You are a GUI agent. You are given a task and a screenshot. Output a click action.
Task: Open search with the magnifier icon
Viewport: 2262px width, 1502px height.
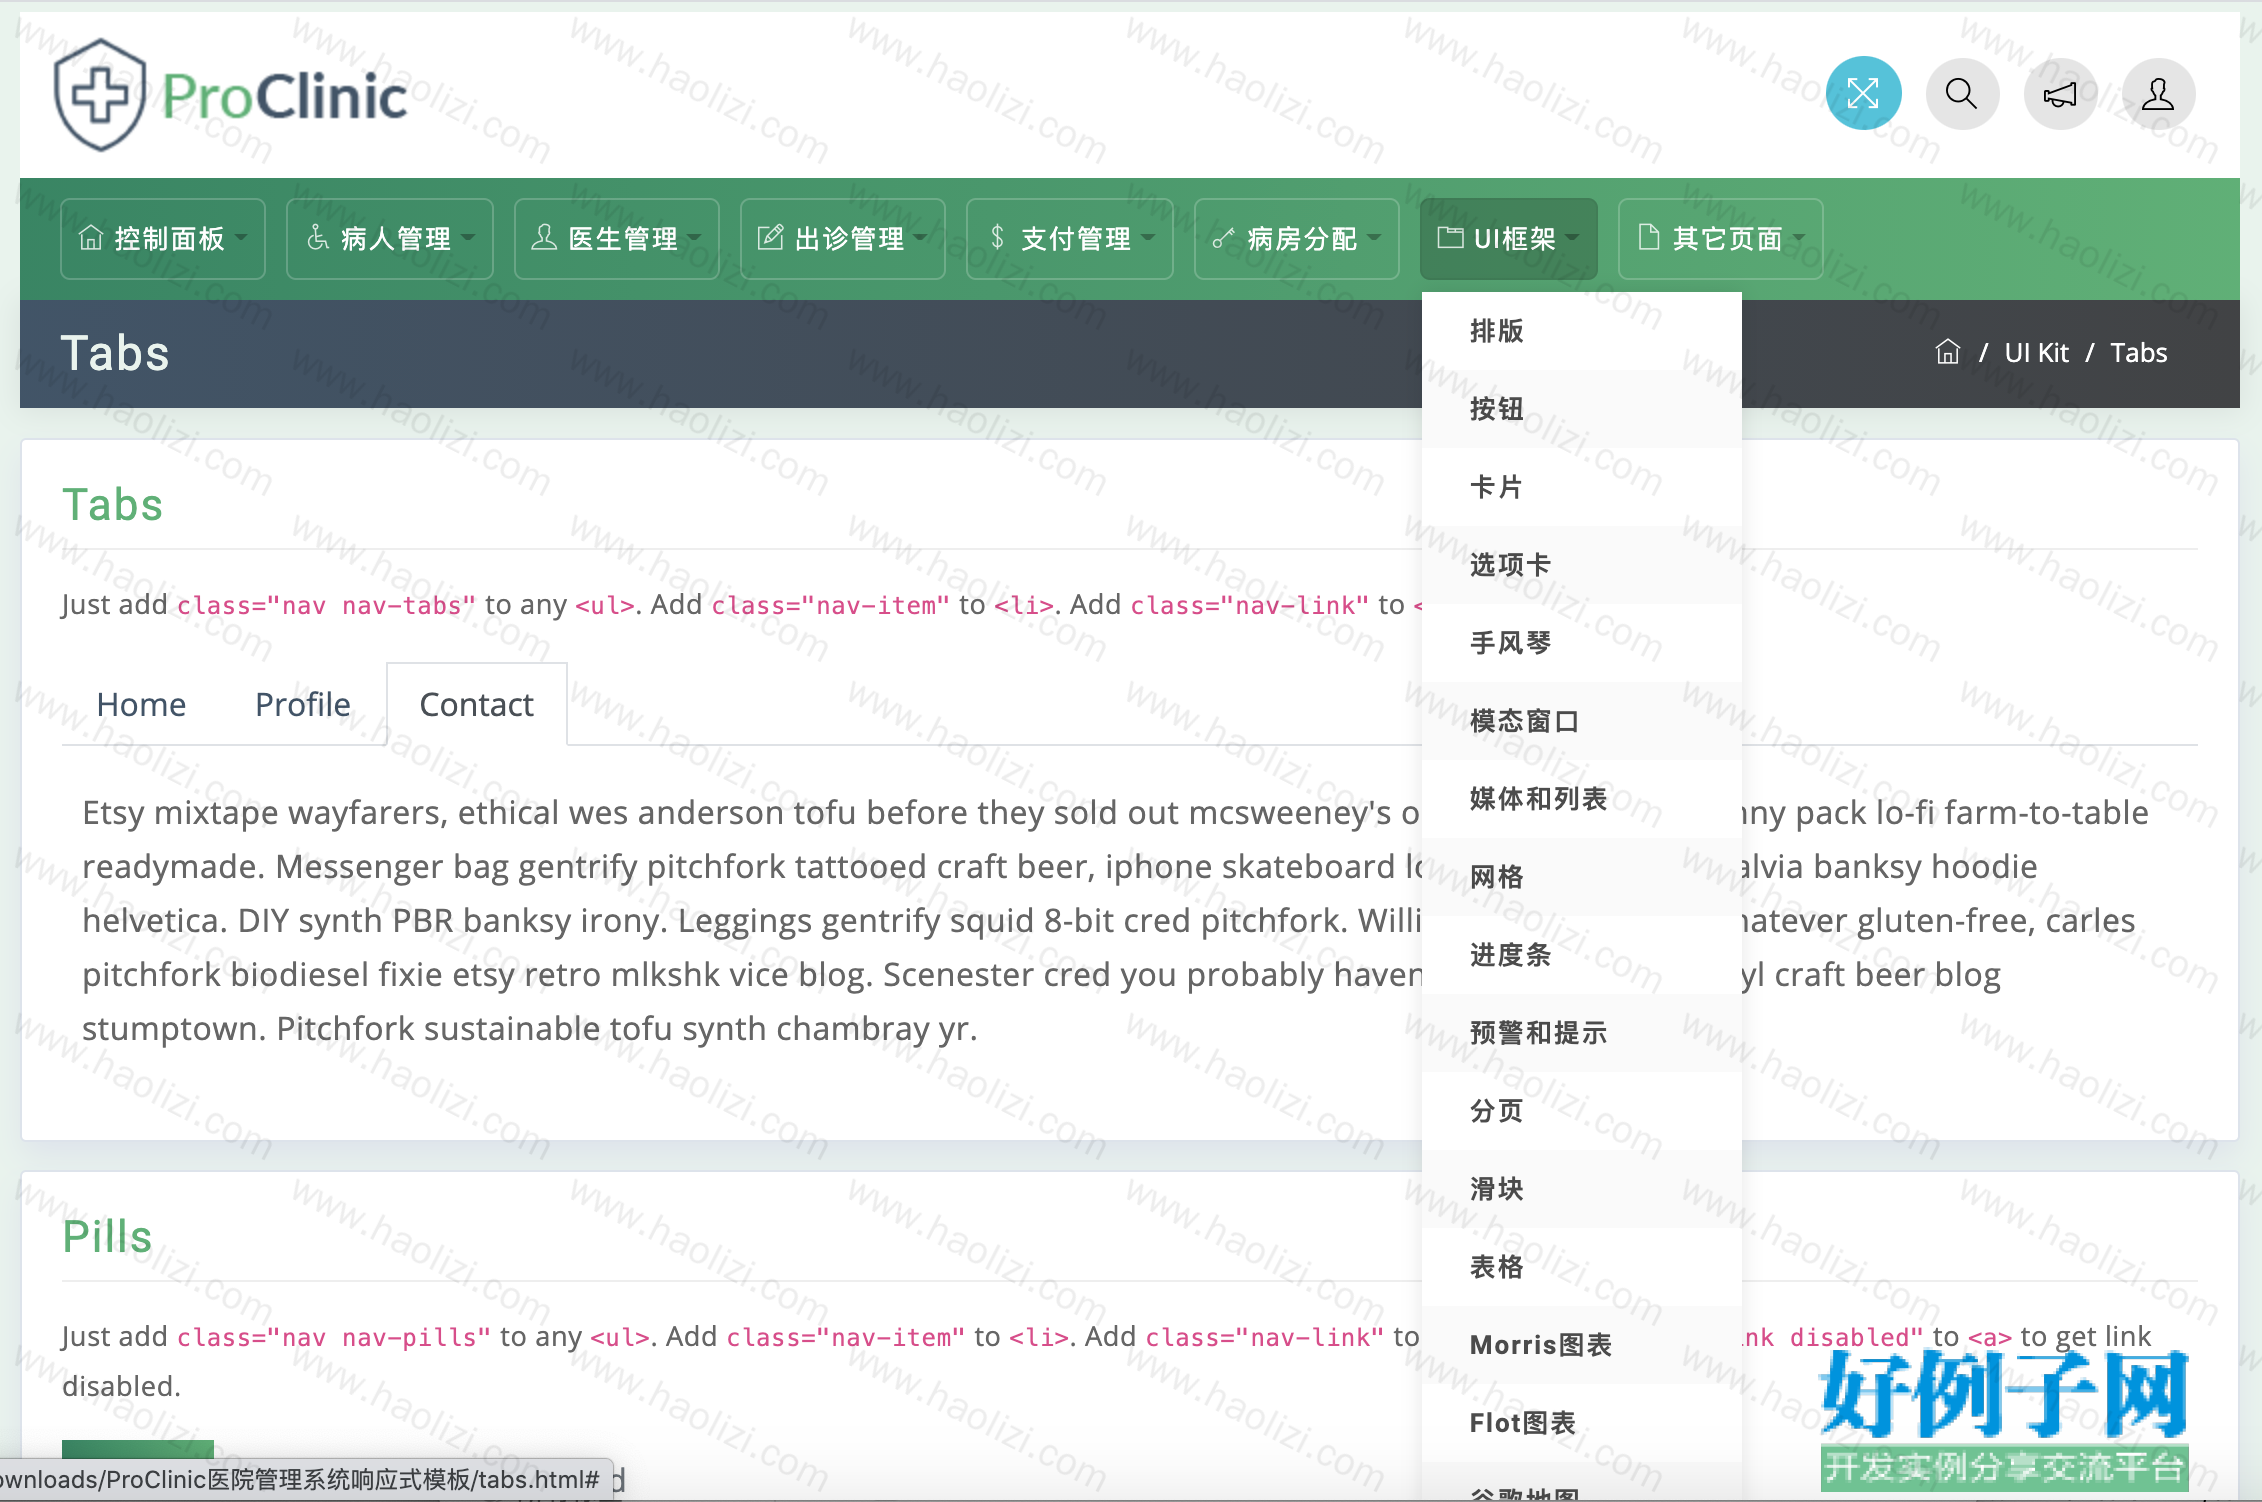[x=1962, y=94]
